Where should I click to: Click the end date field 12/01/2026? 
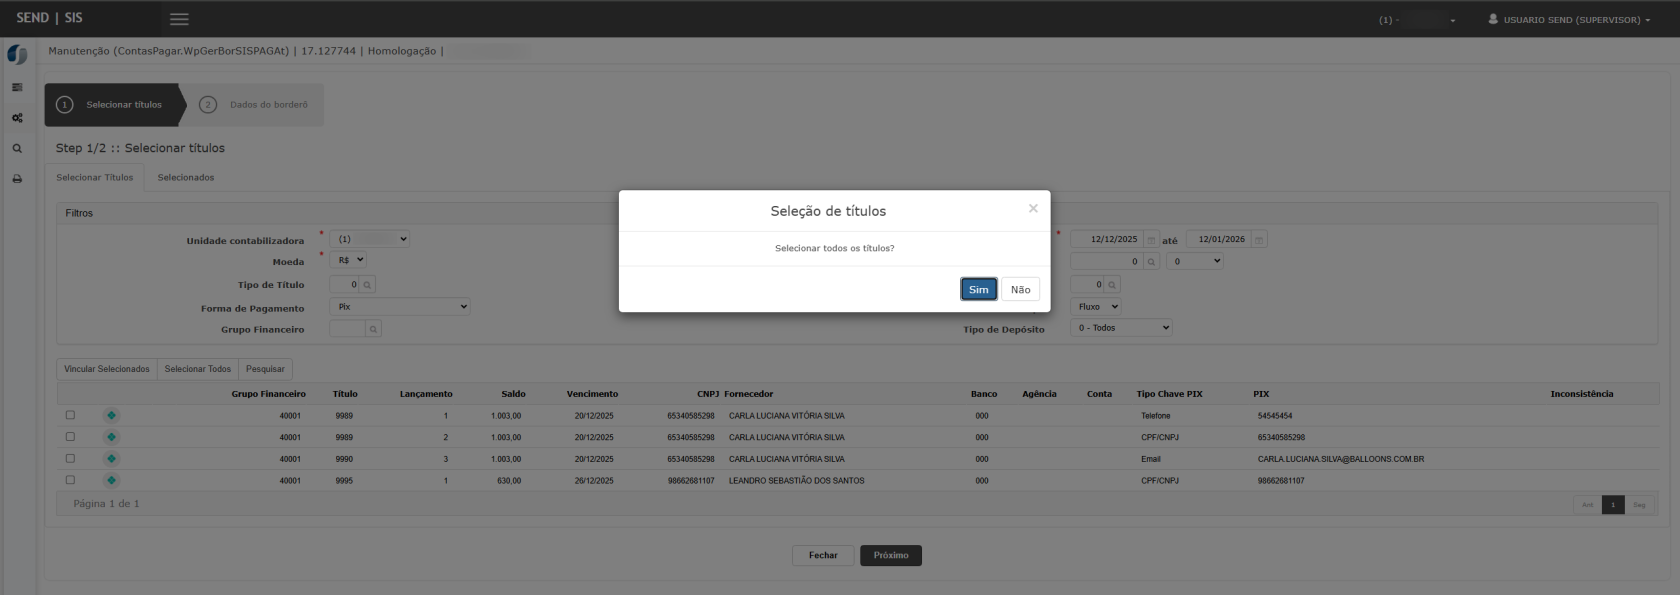1220,240
